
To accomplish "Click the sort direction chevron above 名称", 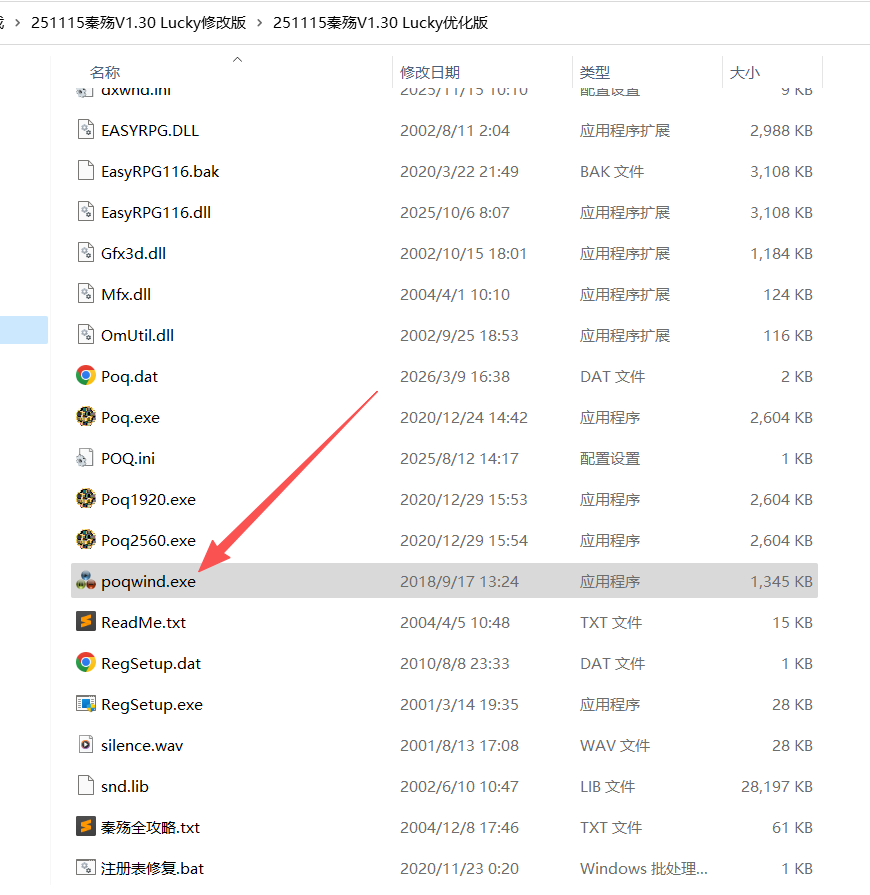I will (x=237, y=59).
